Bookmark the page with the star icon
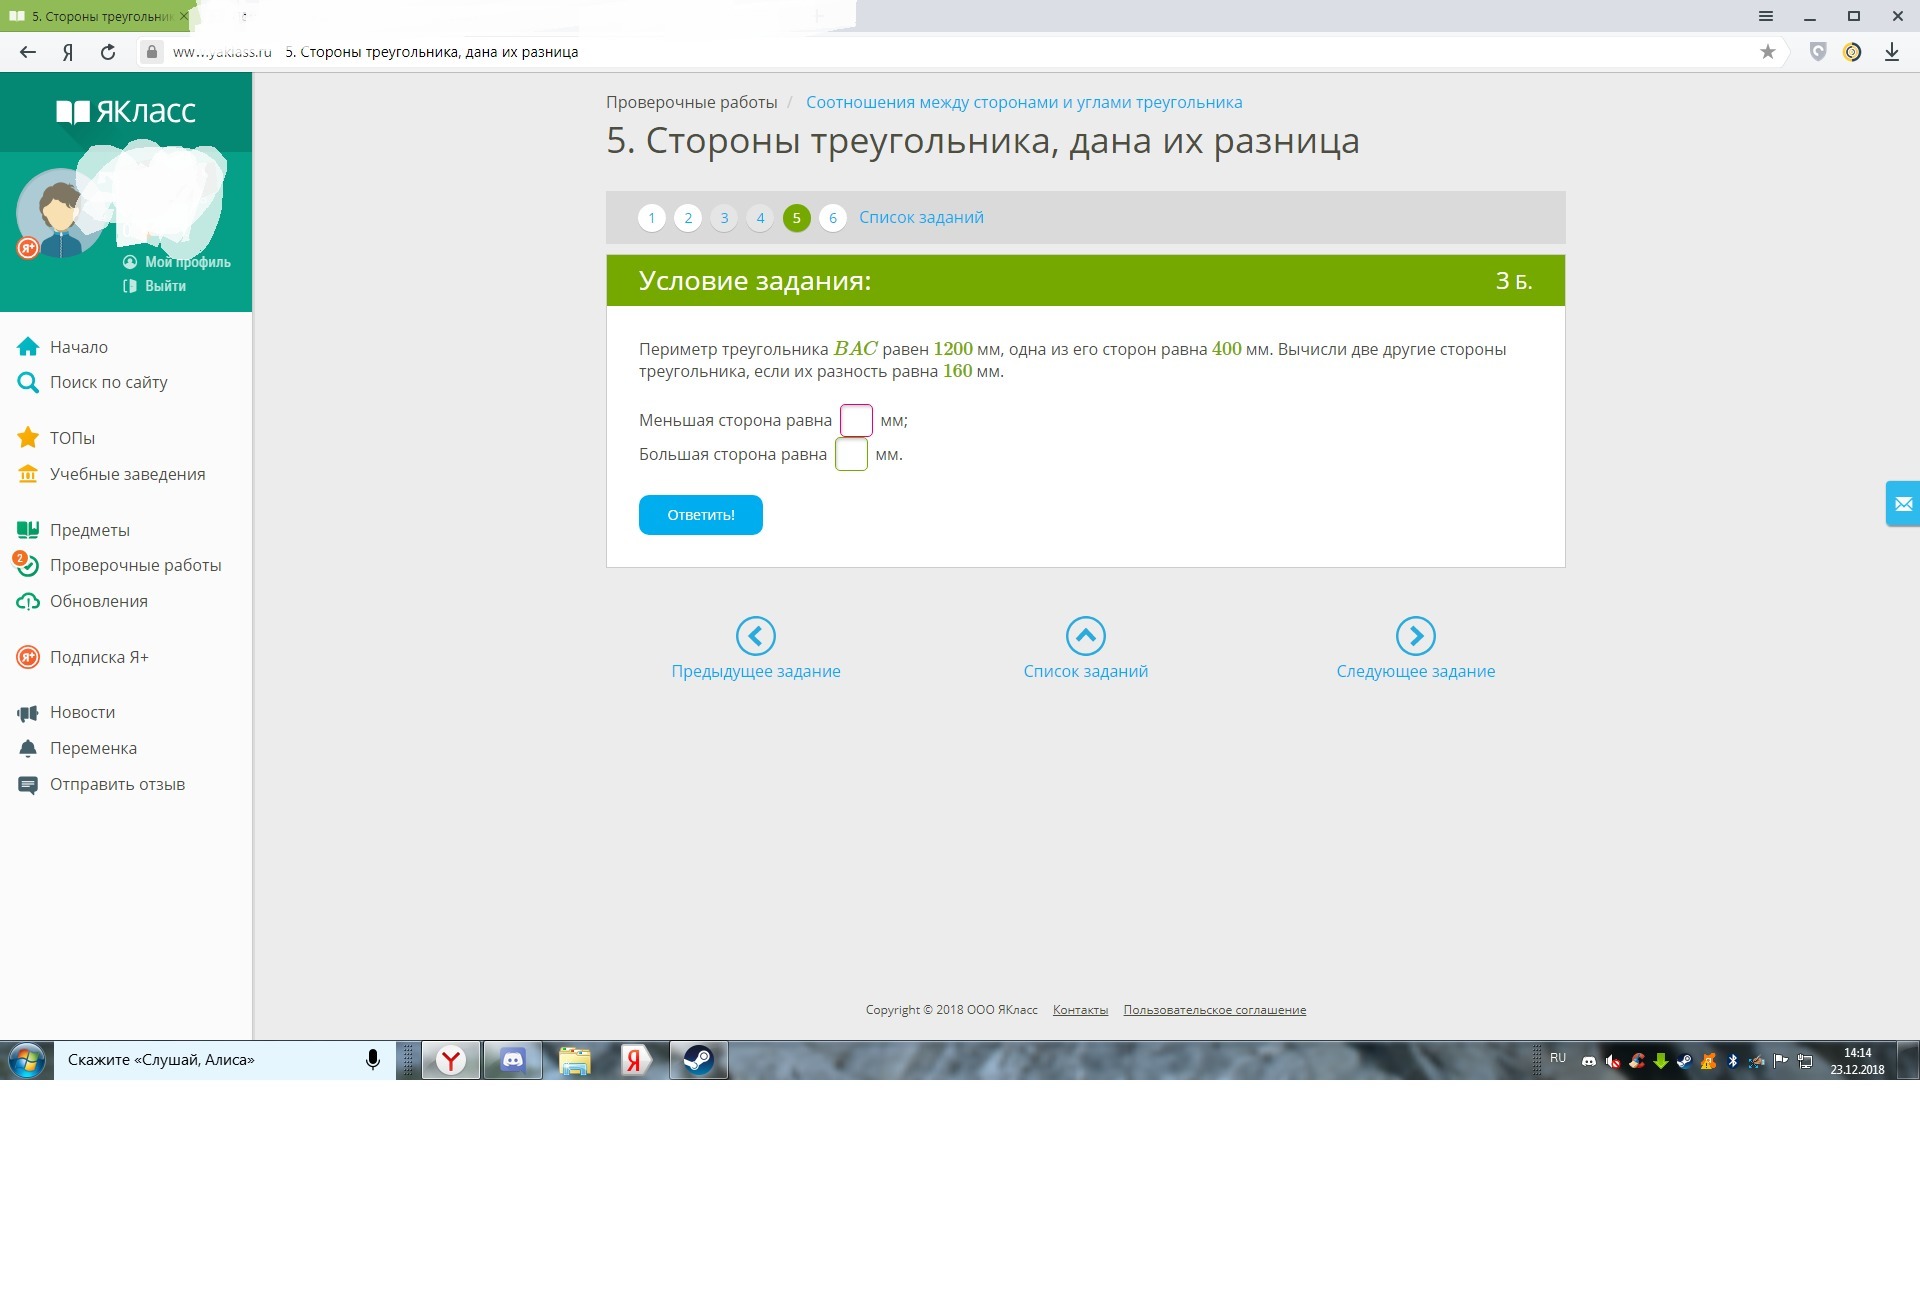This screenshot has height=1296, width=1920. [x=1767, y=52]
